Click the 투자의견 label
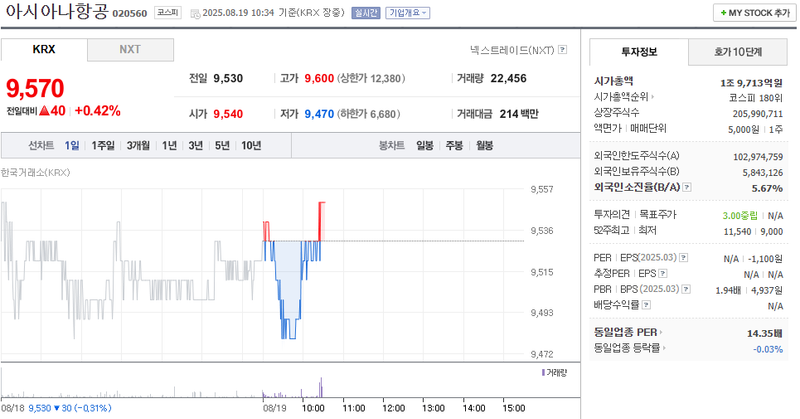The height and width of the screenshot is (419, 800). (612, 215)
